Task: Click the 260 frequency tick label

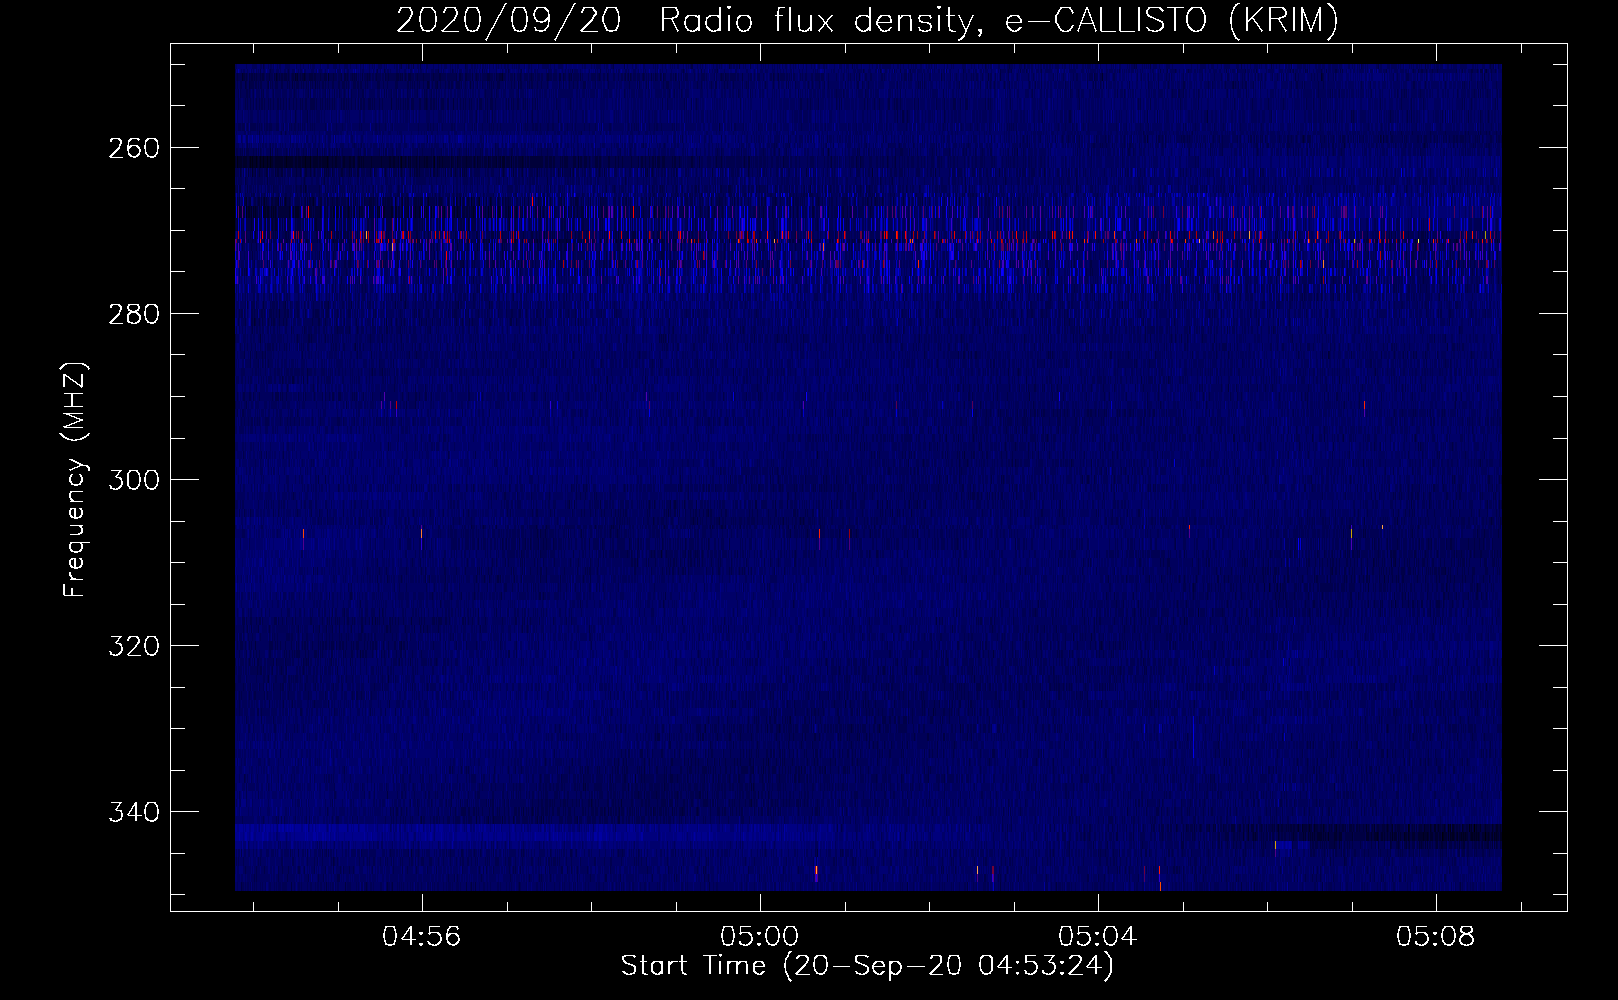Action: click(x=132, y=148)
